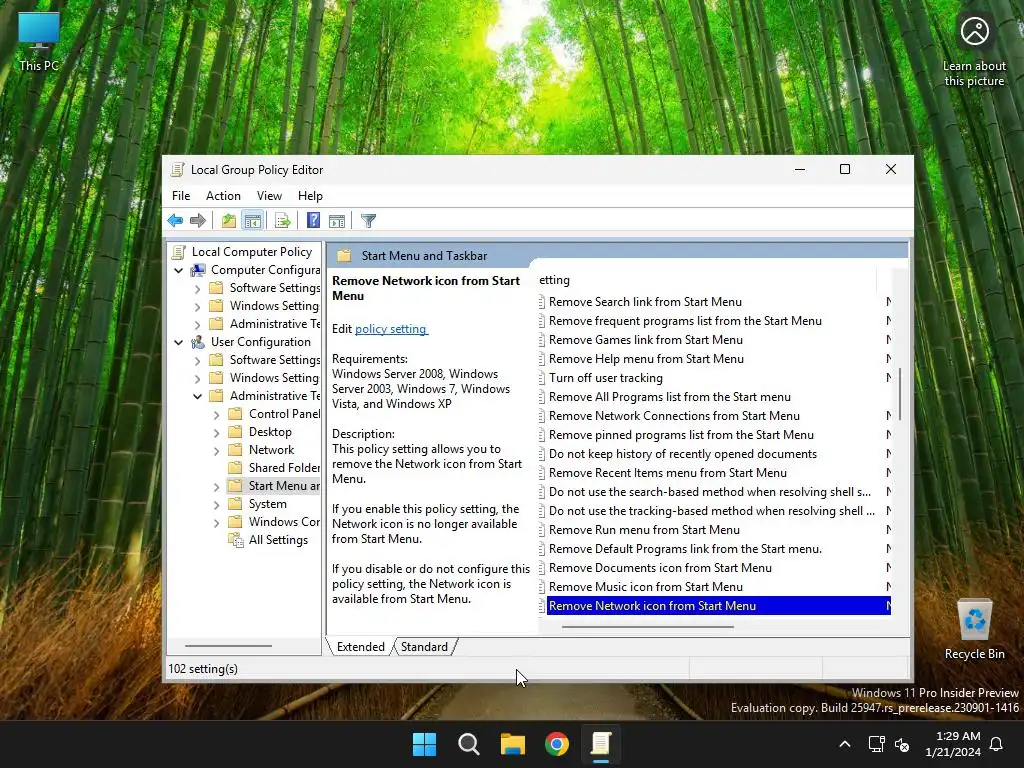Collapse User Configuration's Administrative Templates node

(197, 396)
